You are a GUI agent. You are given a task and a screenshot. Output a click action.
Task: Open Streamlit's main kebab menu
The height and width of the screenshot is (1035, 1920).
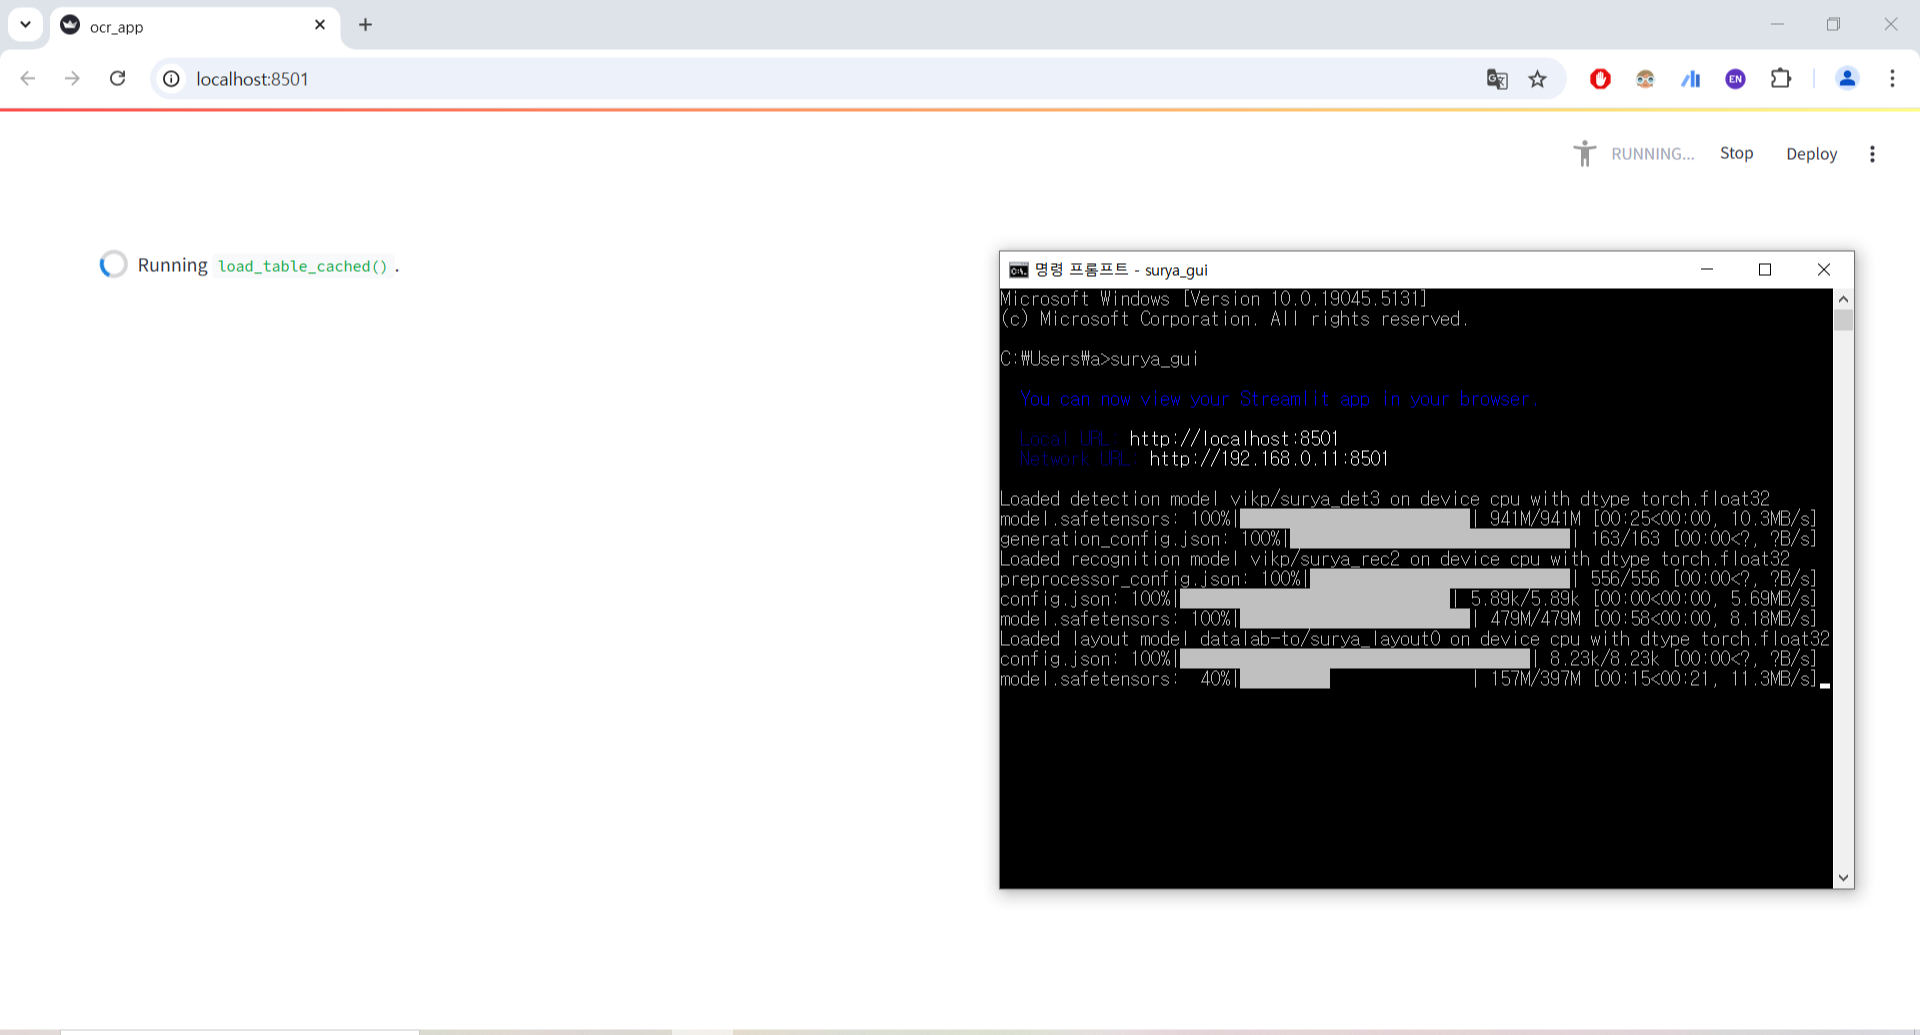click(1872, 154)
